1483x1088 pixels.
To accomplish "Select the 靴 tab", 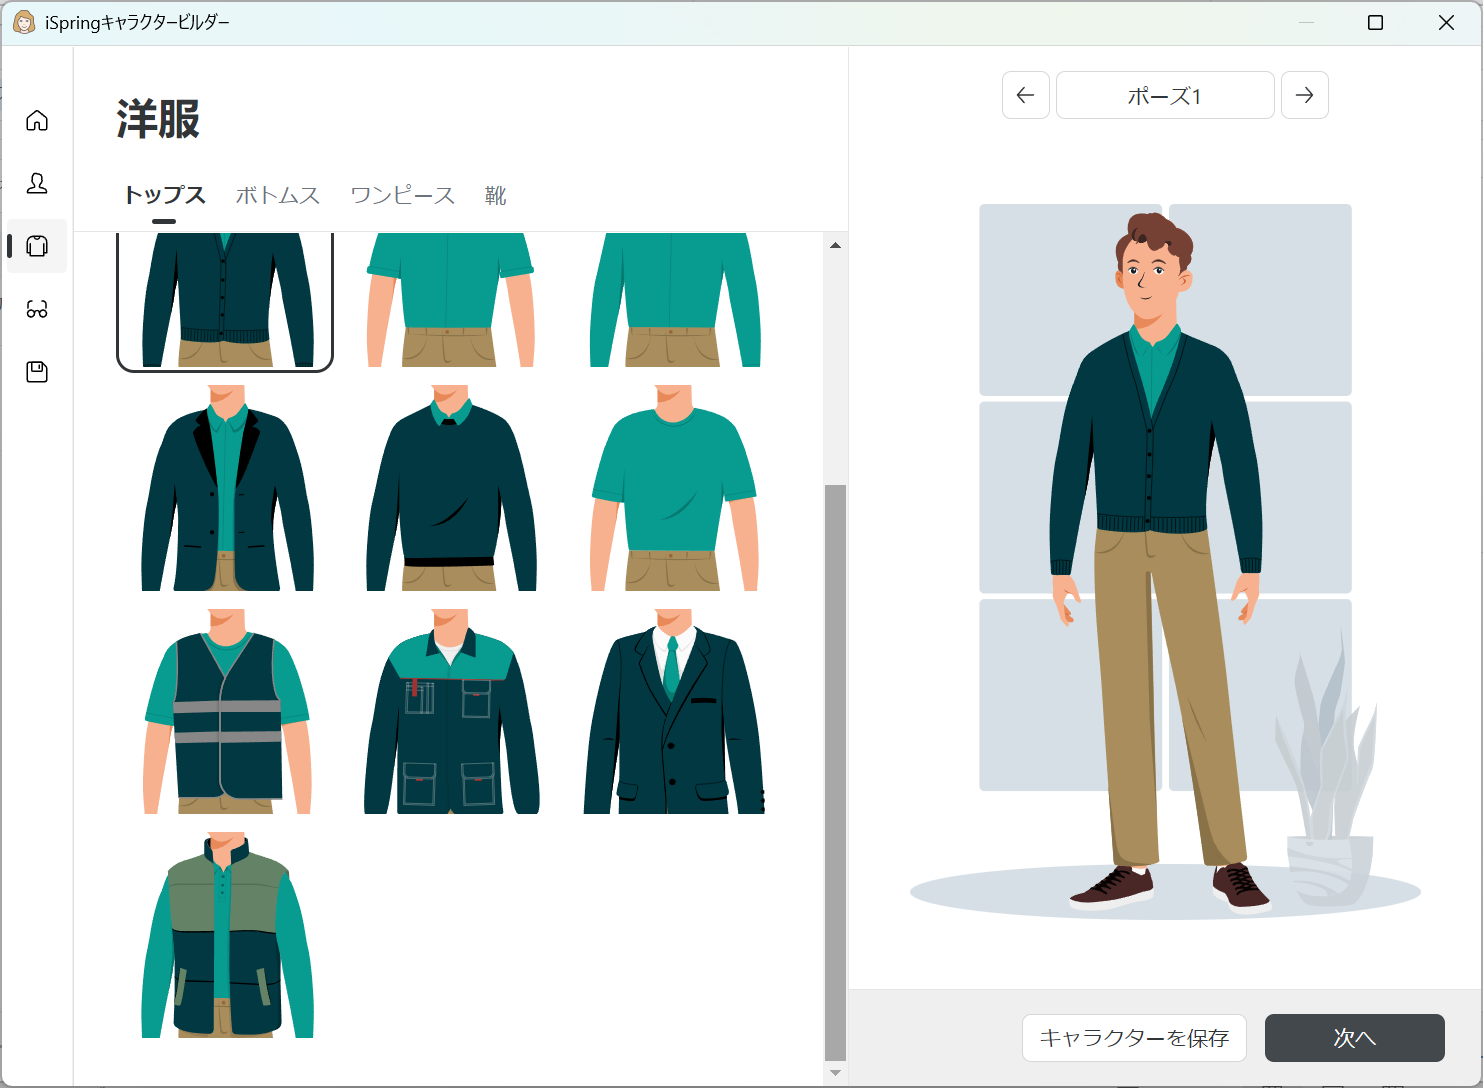I will coord(495,195).
